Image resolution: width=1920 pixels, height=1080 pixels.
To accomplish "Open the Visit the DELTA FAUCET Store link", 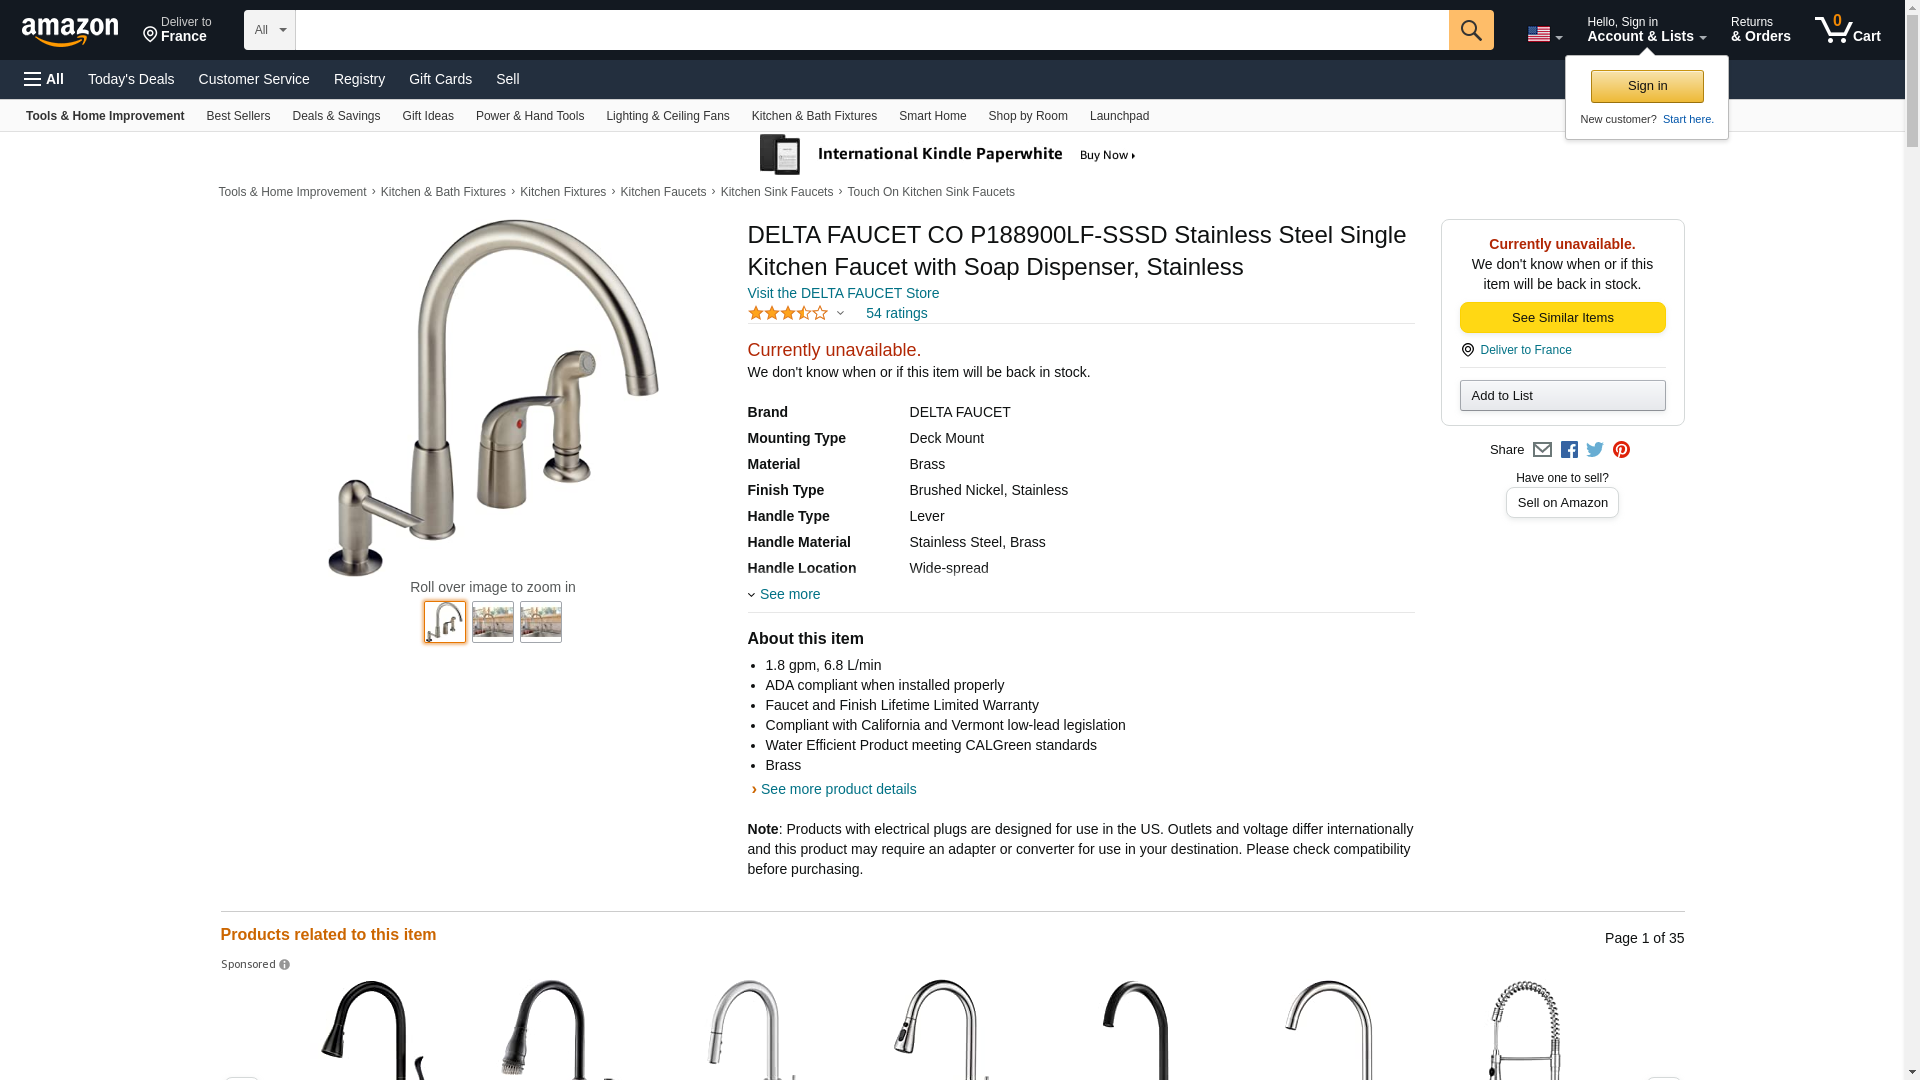I will pyautogui.click(x=843, y=293).
